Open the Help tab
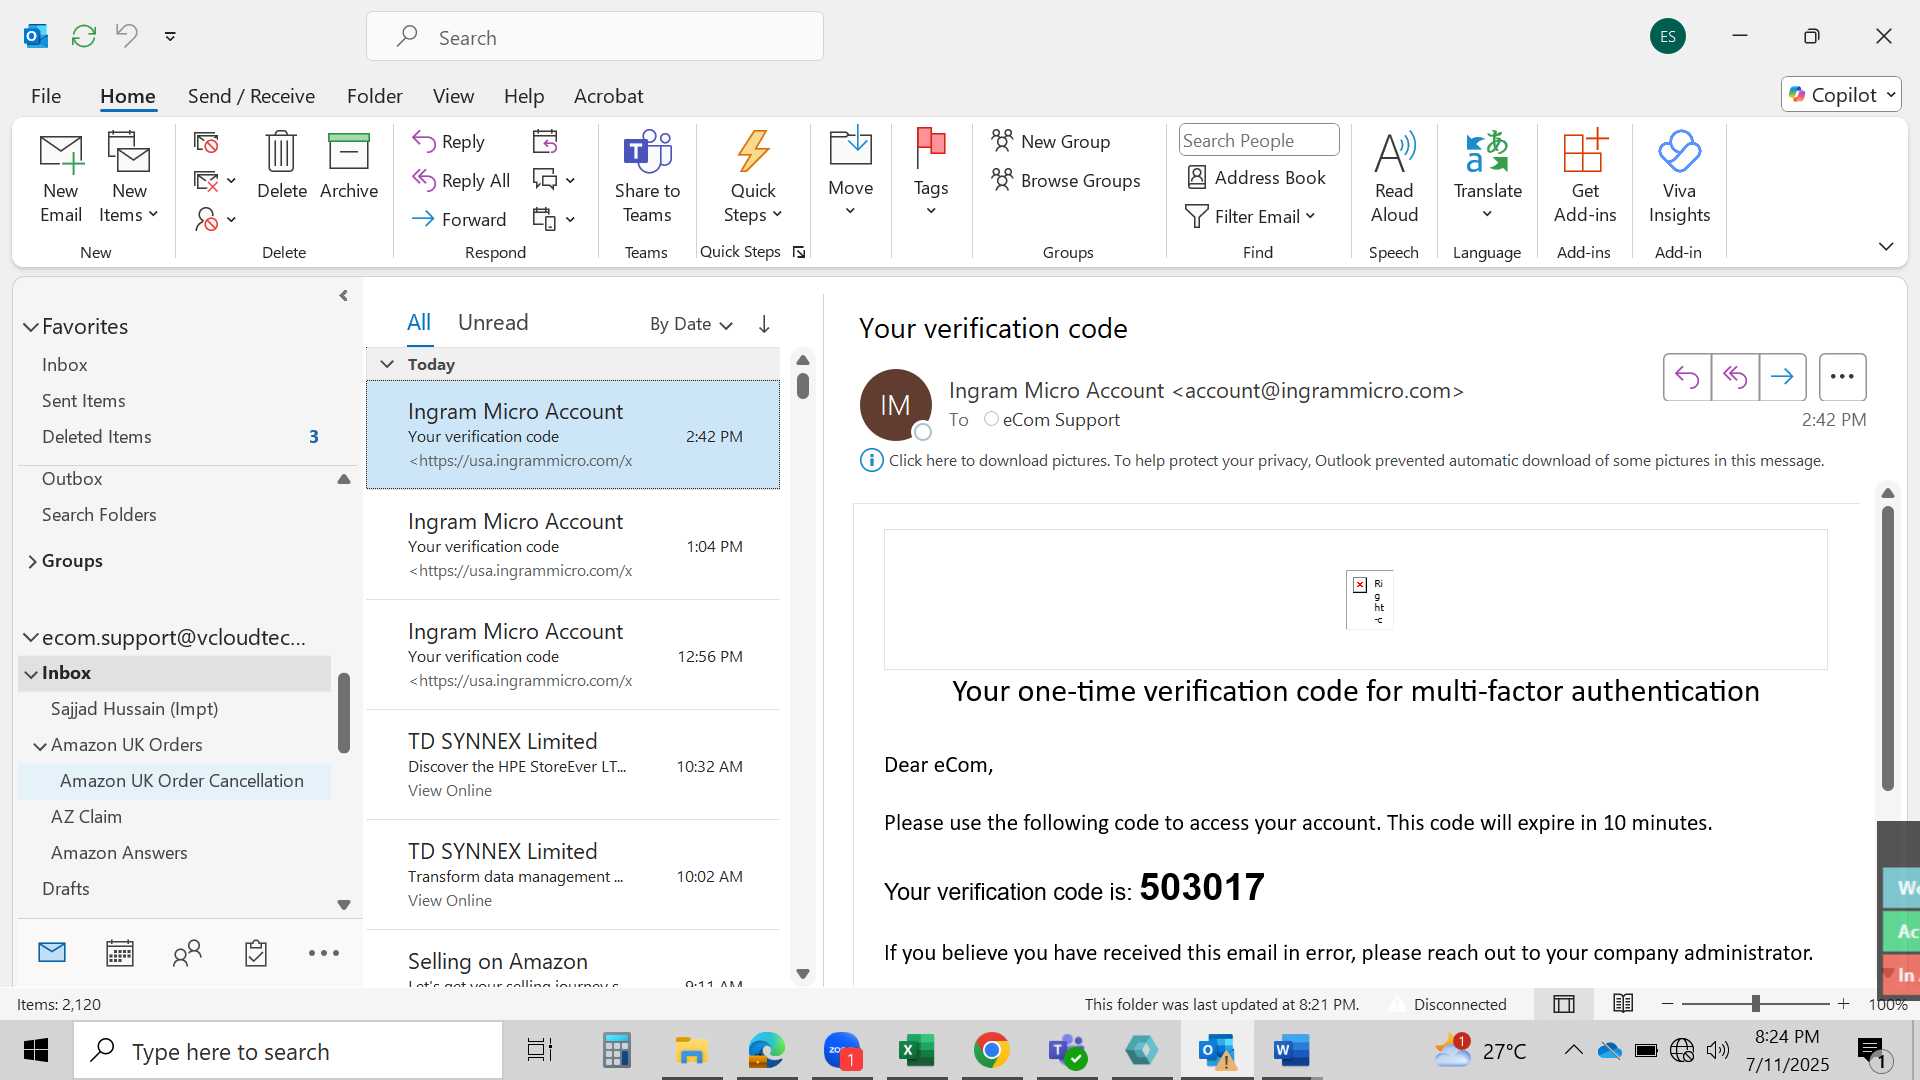The width and height of the screenshot is (1920, 1080). point(524,96)
